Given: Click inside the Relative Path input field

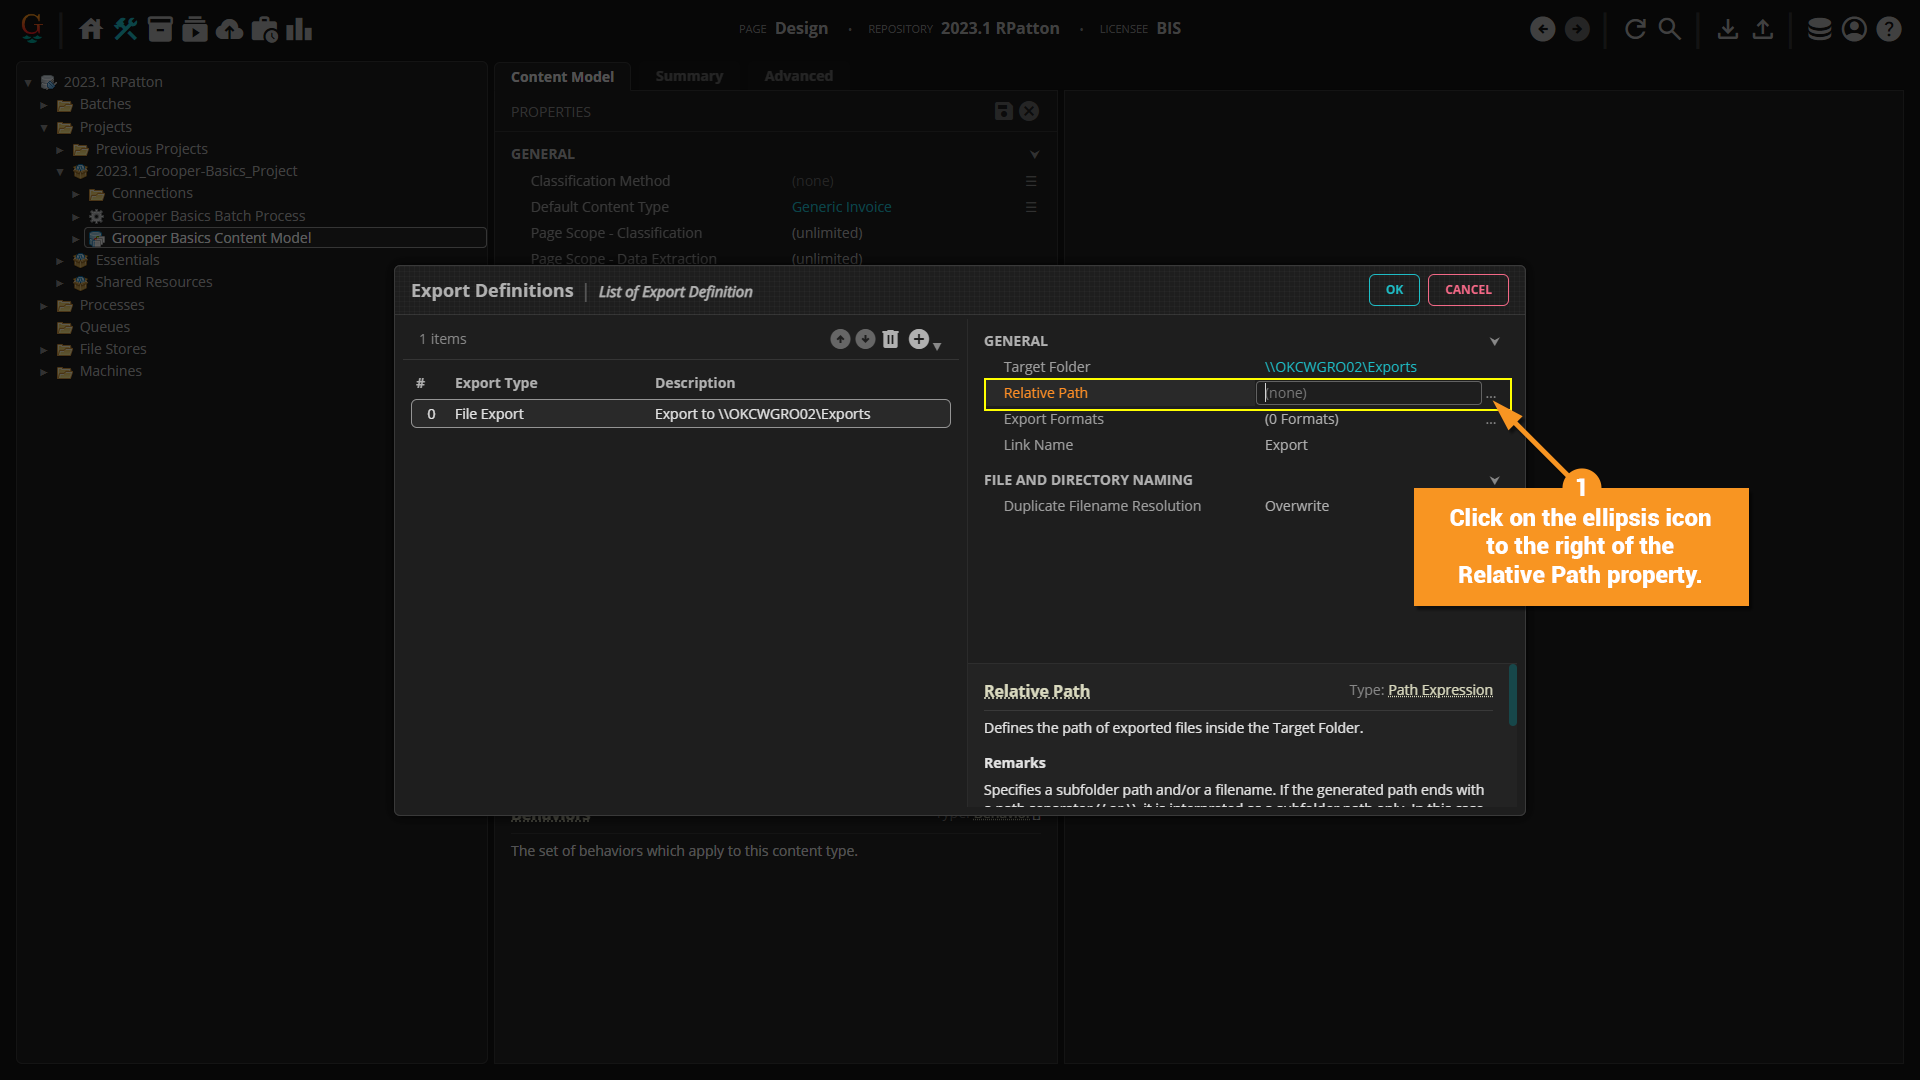Looking at the screenshot, I should point(1368,393).
